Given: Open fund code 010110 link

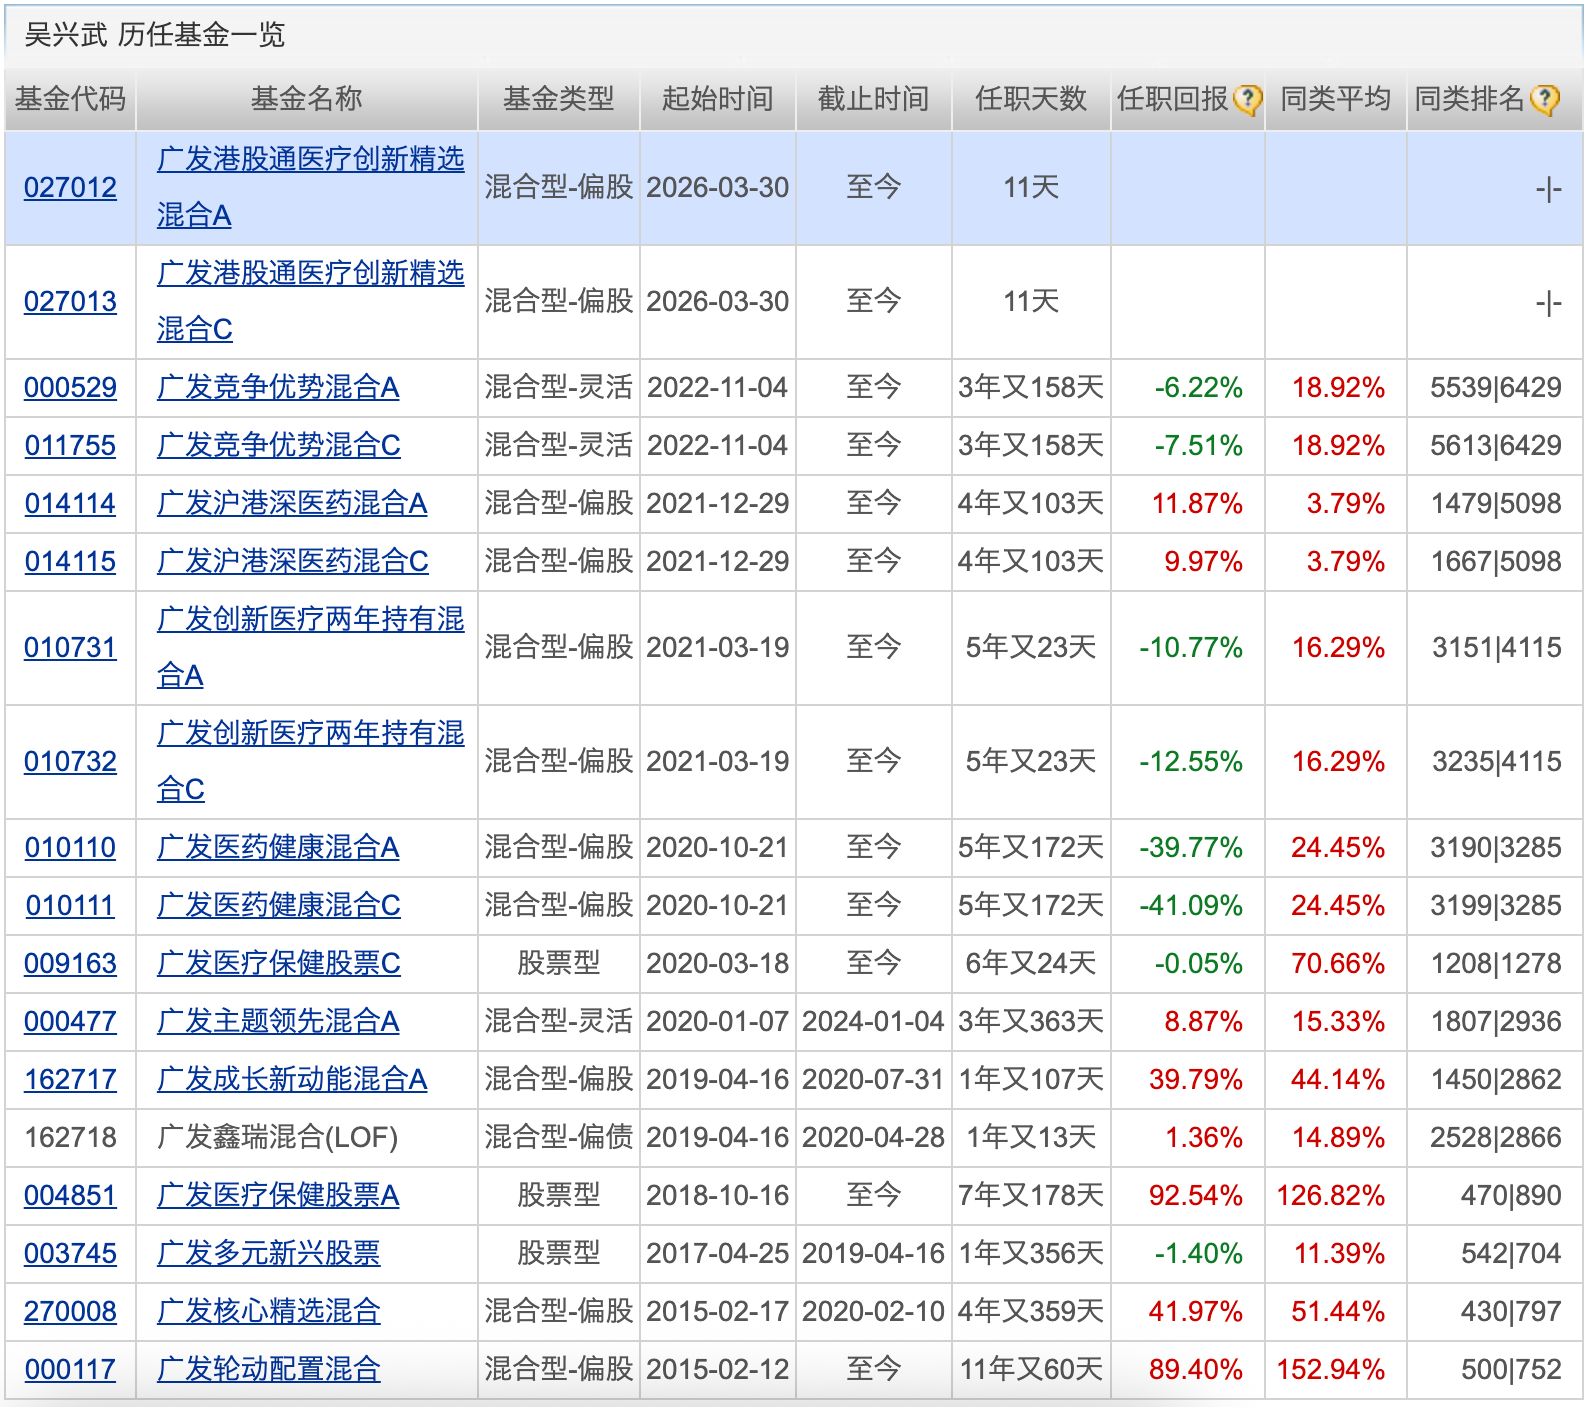Looking at the screenshot, I should [x=70, y=848].
